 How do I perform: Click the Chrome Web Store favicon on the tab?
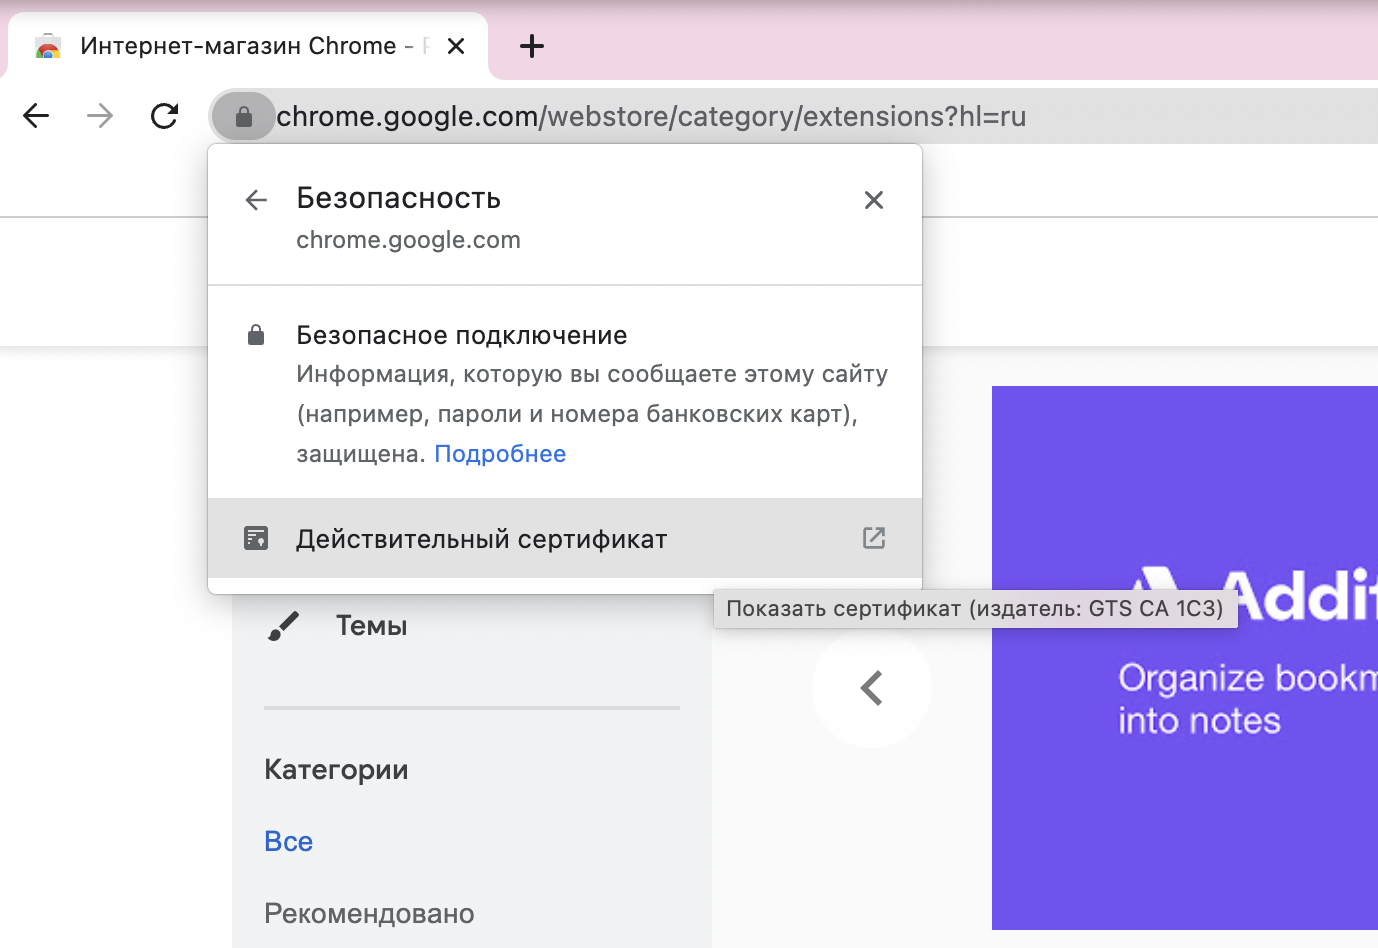click(x=46, y=45)
